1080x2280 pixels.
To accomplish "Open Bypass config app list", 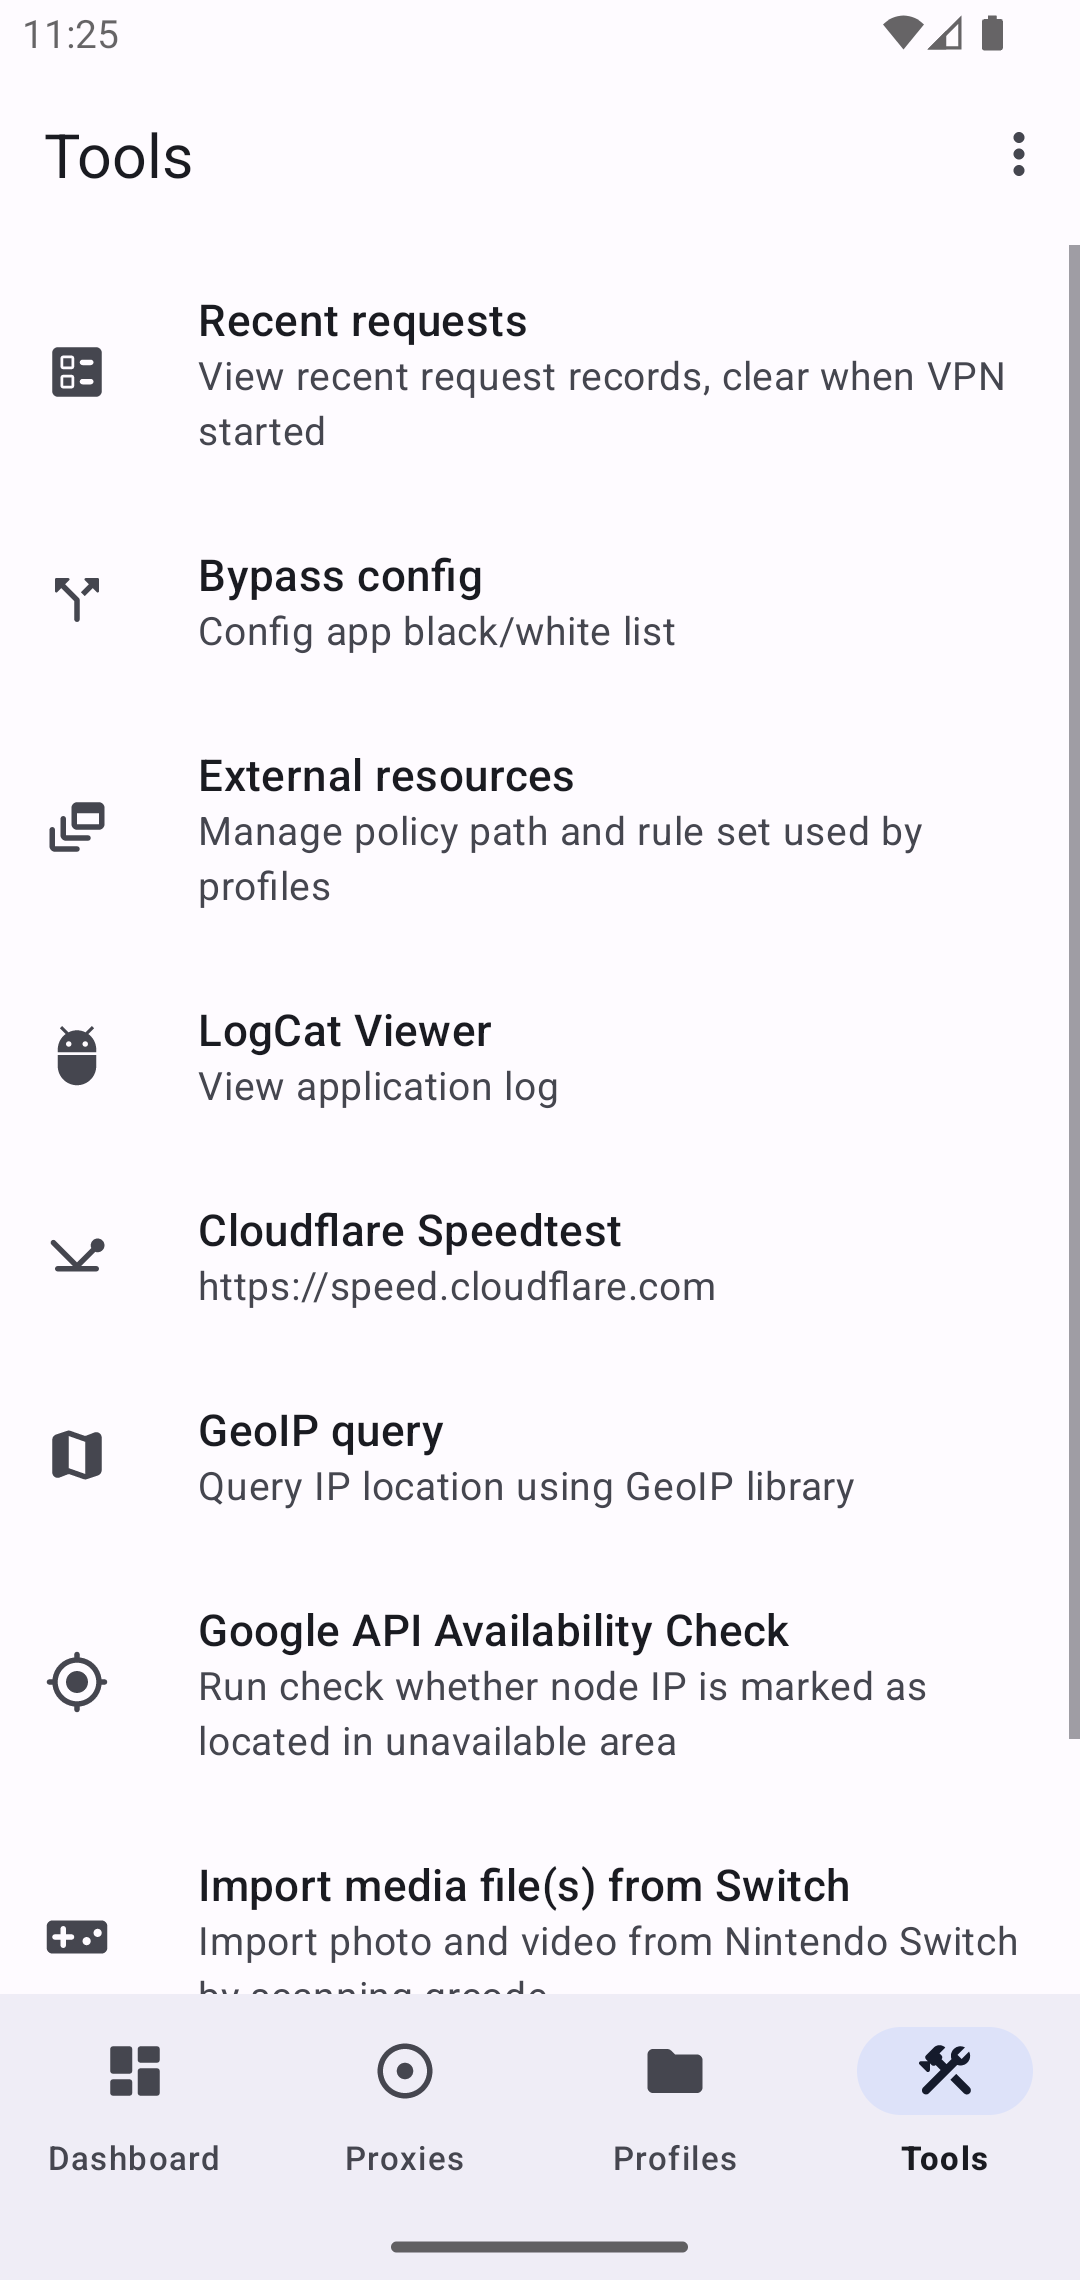I will (600, 602).
